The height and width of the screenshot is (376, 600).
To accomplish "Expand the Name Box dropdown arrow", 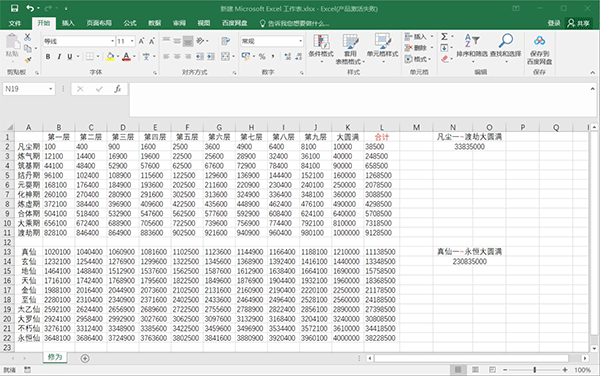I will [x=51, y=89].
